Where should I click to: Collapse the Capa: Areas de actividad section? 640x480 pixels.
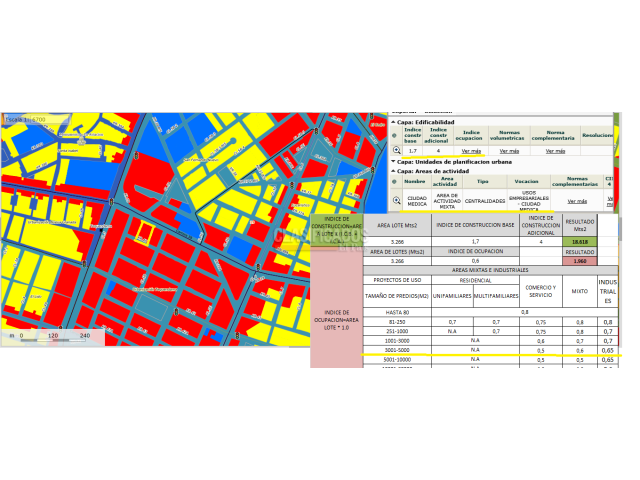coord(393,171)
